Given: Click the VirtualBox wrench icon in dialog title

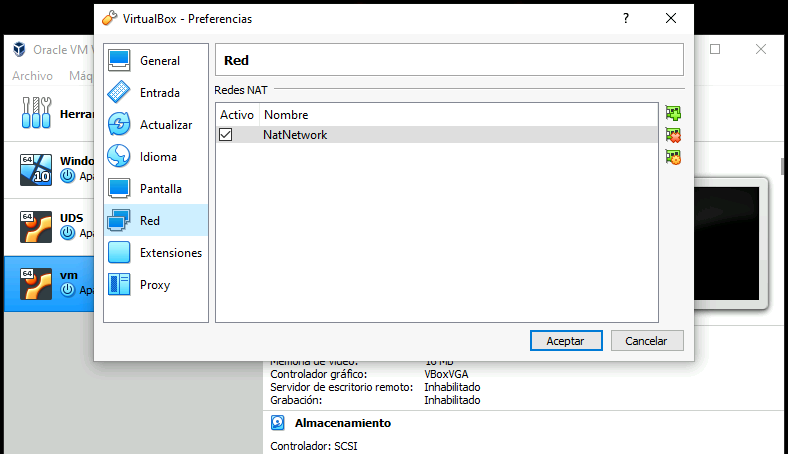Looking at the screenshot, I should click(110, 19).
